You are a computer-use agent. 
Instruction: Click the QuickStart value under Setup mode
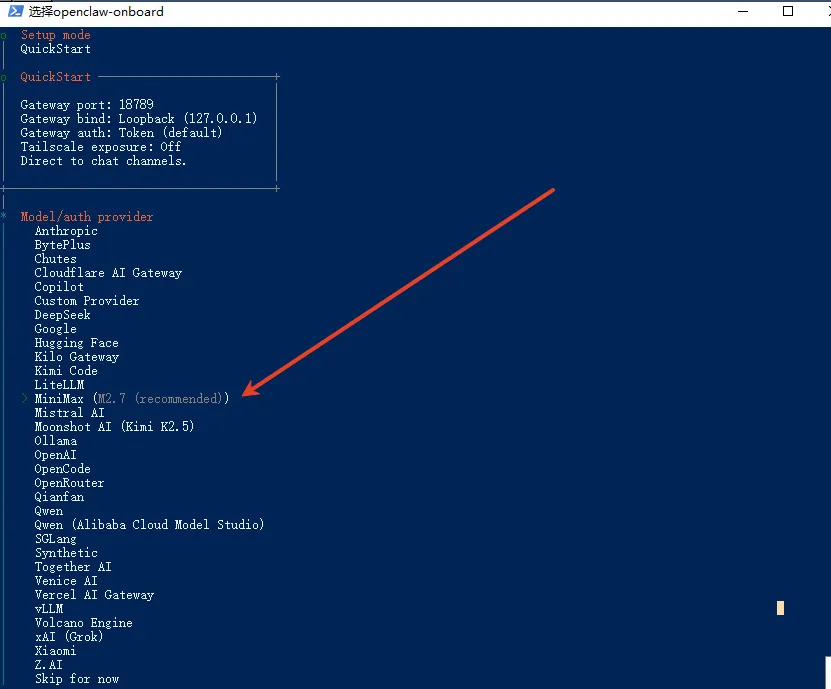click(x=56, y=49)
